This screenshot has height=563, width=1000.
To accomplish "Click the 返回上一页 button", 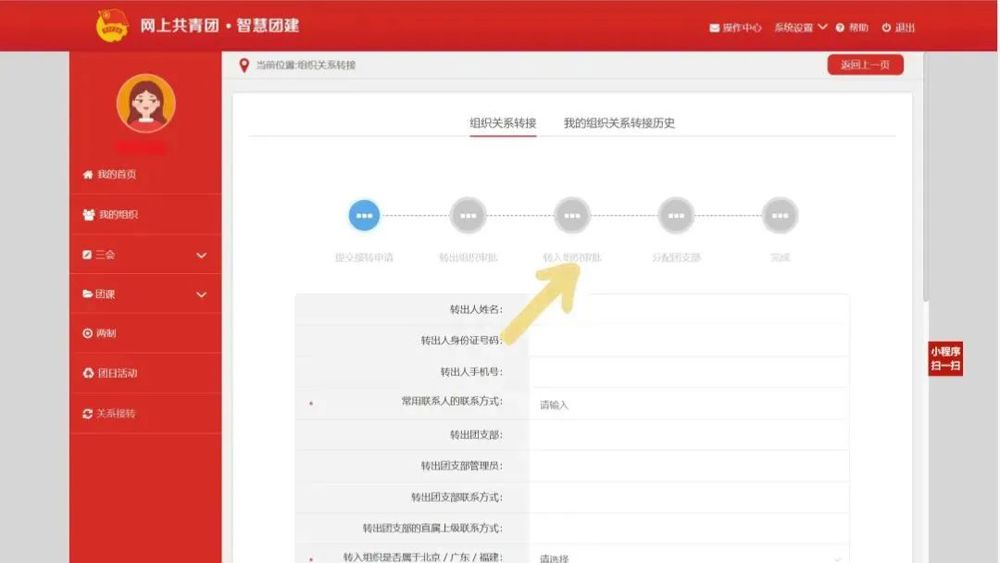I will click(x=865, y=64).
